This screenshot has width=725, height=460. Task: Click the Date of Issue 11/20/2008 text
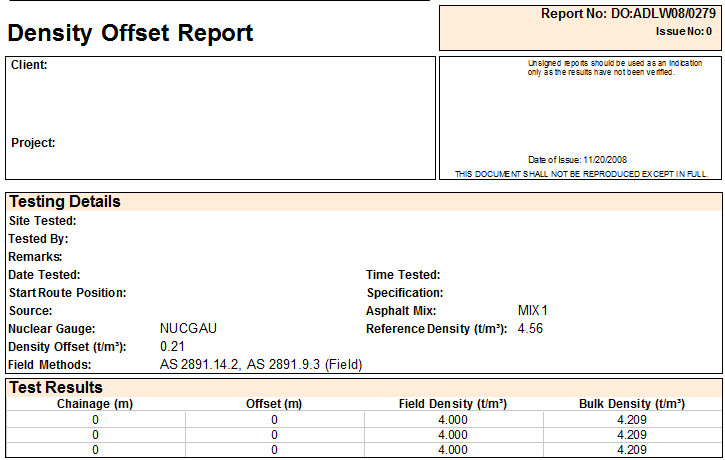click(577, 159)
